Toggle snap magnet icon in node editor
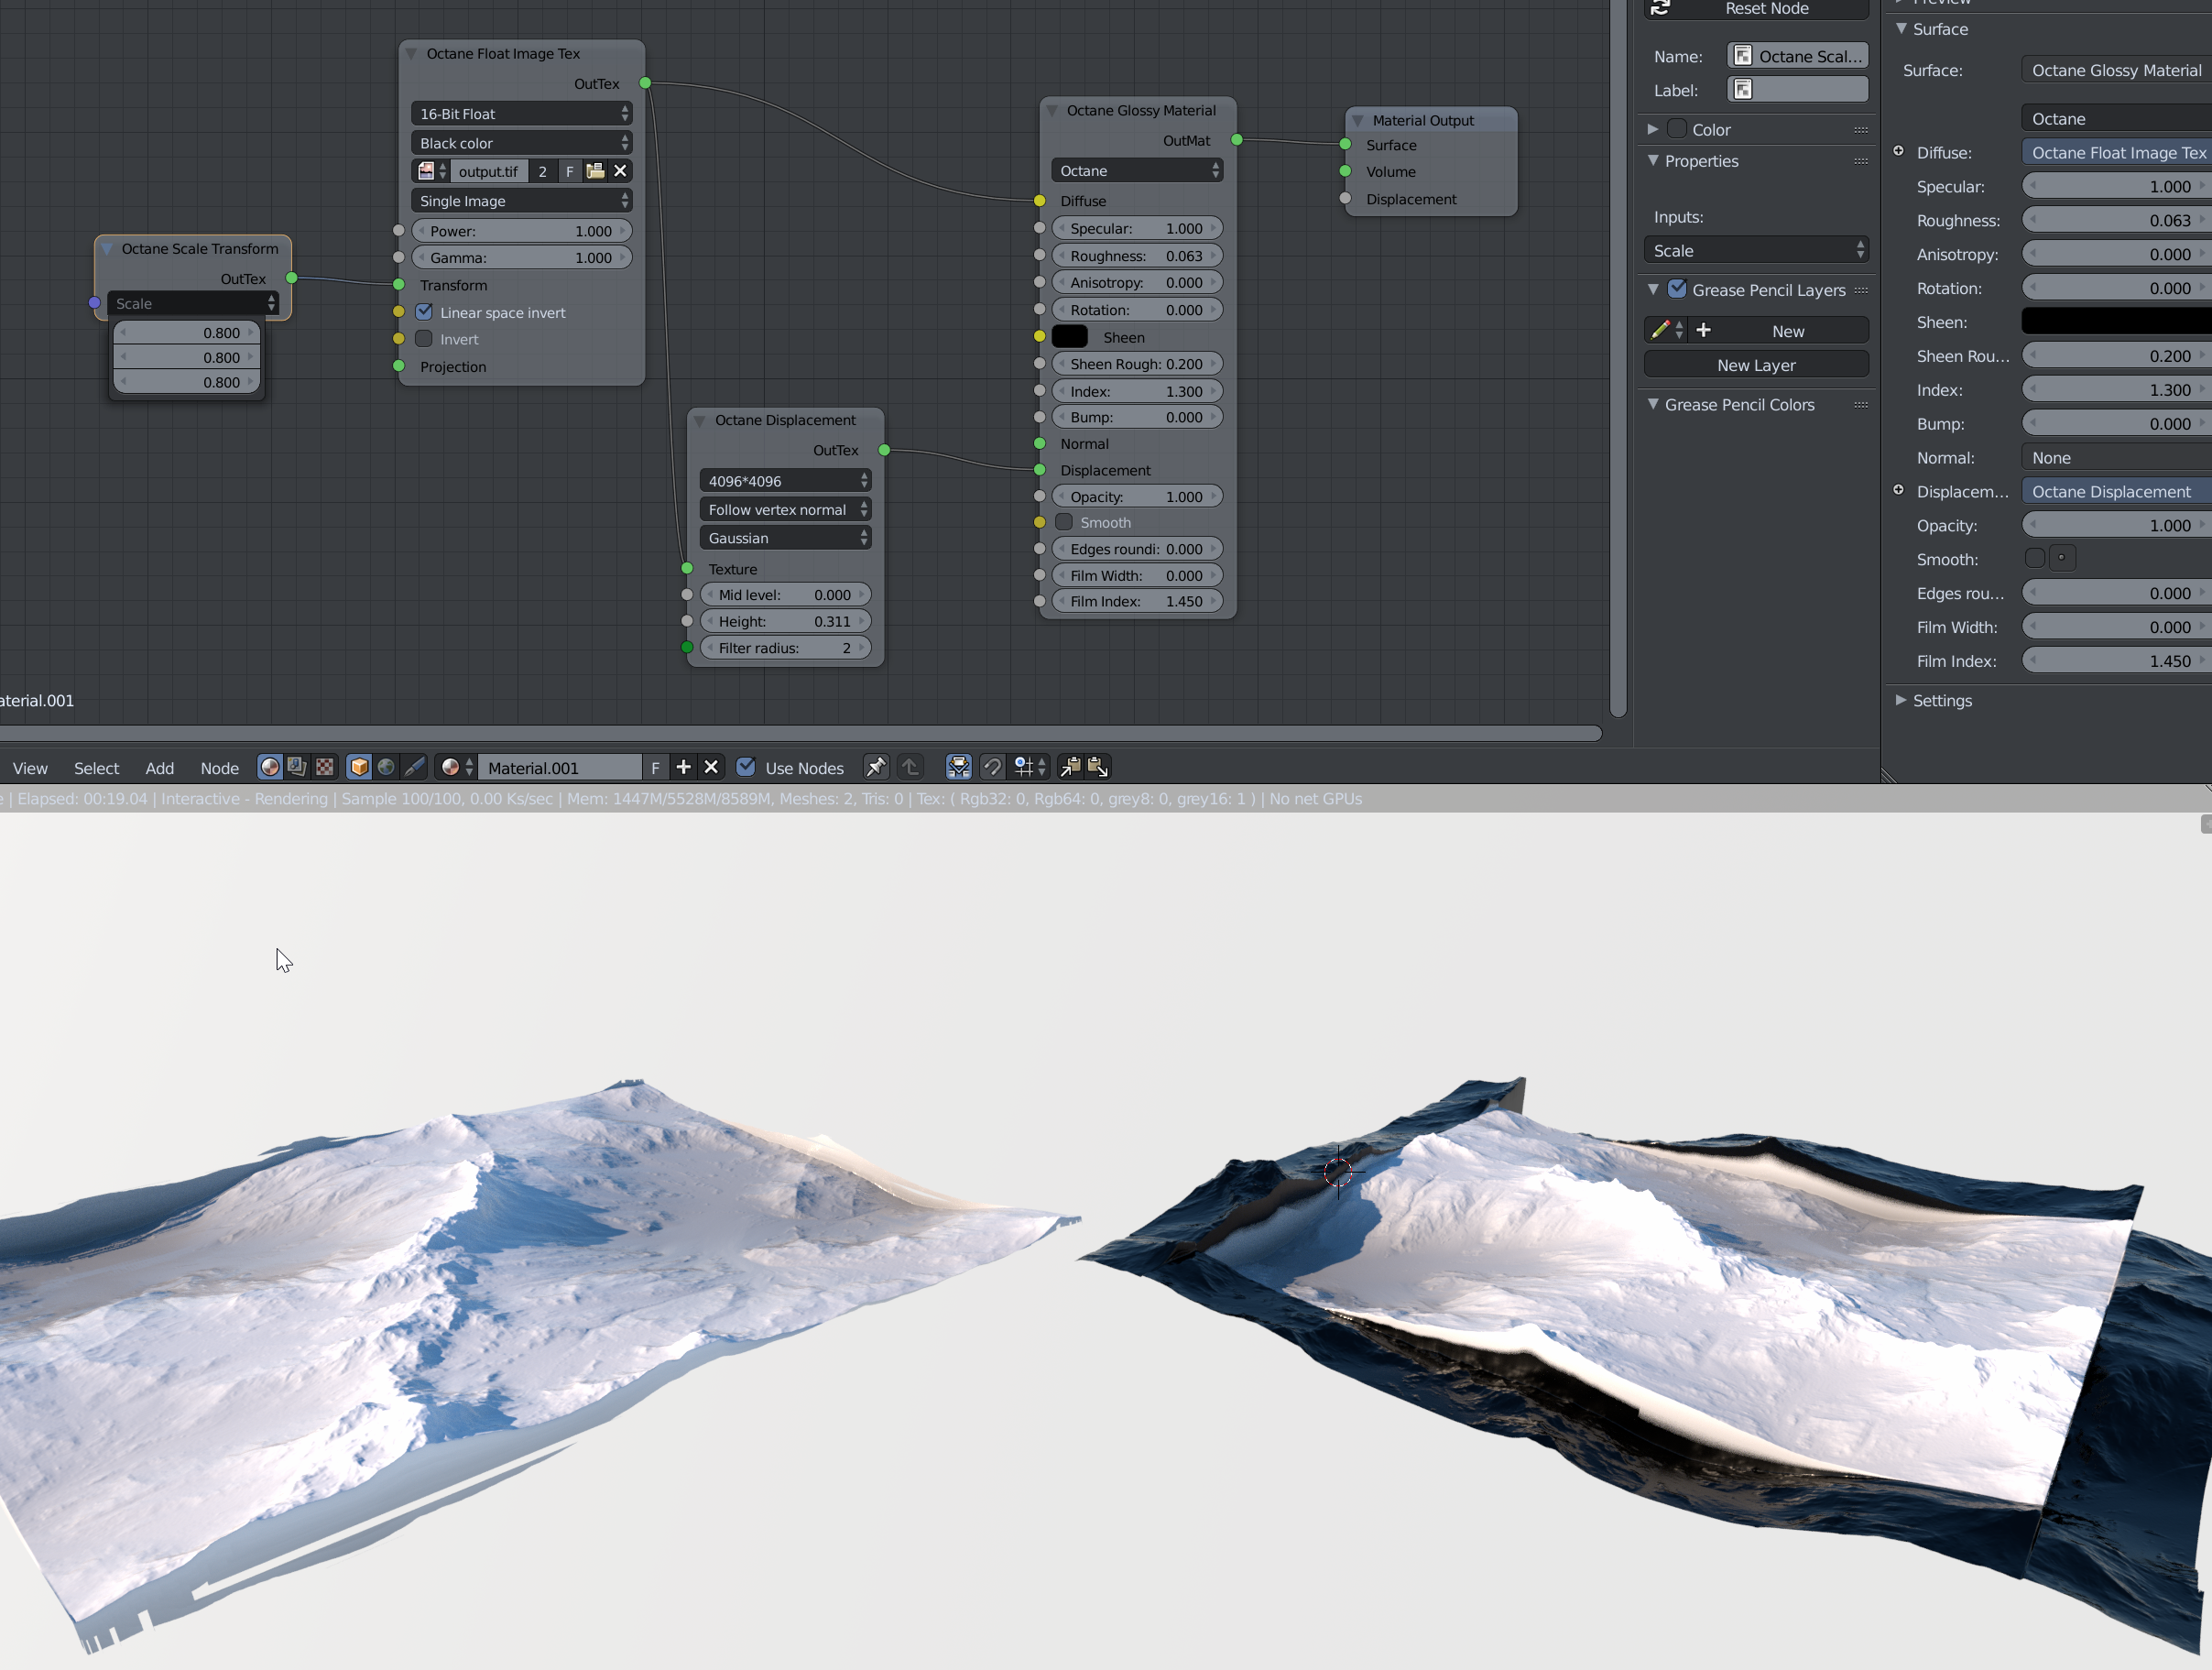Screen dimensions: 2212x1670 992,767
